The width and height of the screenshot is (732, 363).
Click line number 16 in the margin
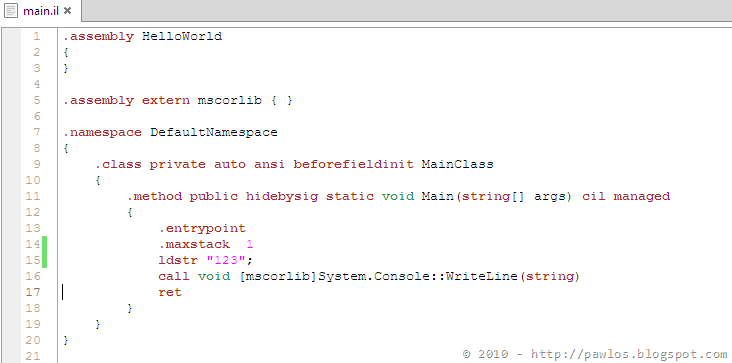33,276
